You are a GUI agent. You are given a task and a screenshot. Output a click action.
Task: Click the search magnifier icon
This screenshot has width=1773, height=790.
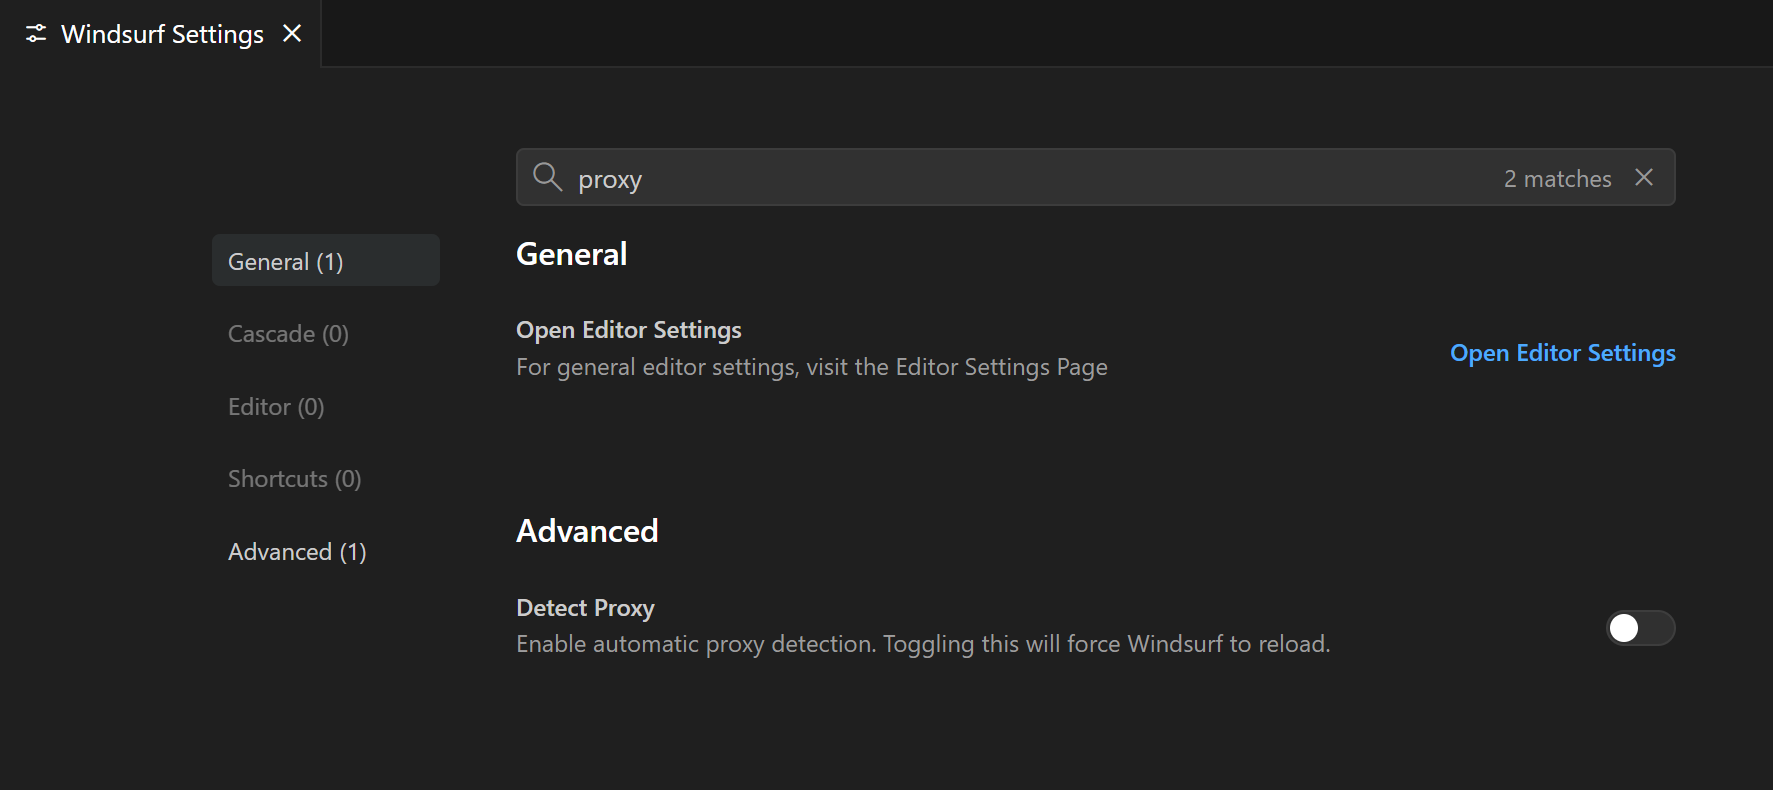pyautogui.click(x=547, y=177)
